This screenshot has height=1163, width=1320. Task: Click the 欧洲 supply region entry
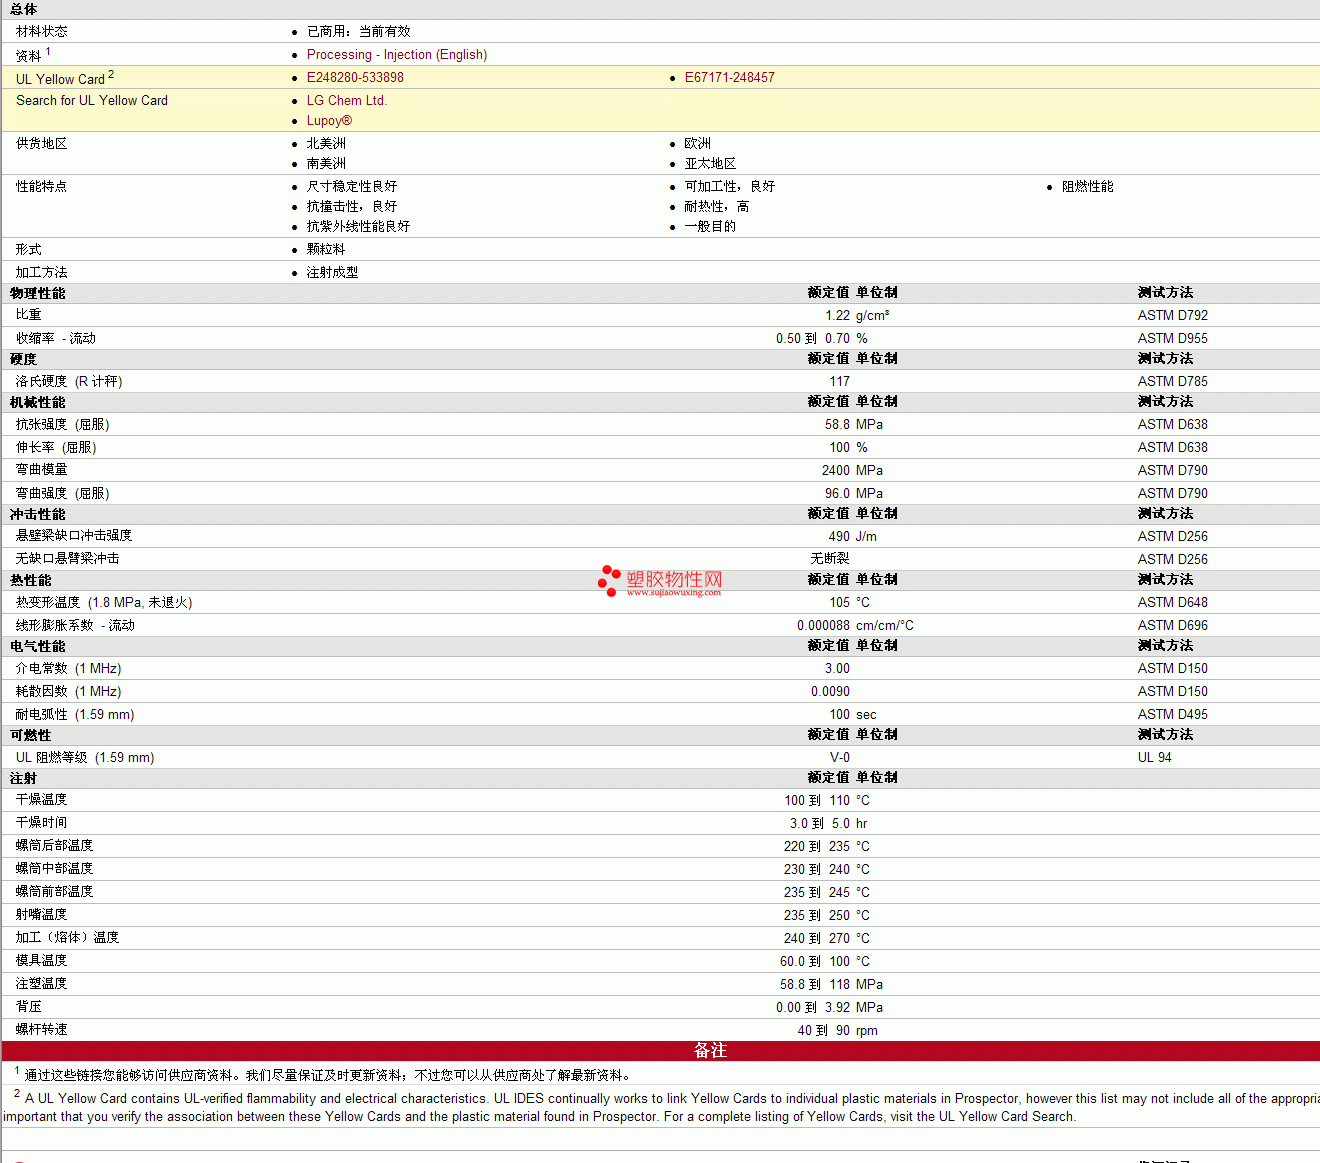pos(698,144)
